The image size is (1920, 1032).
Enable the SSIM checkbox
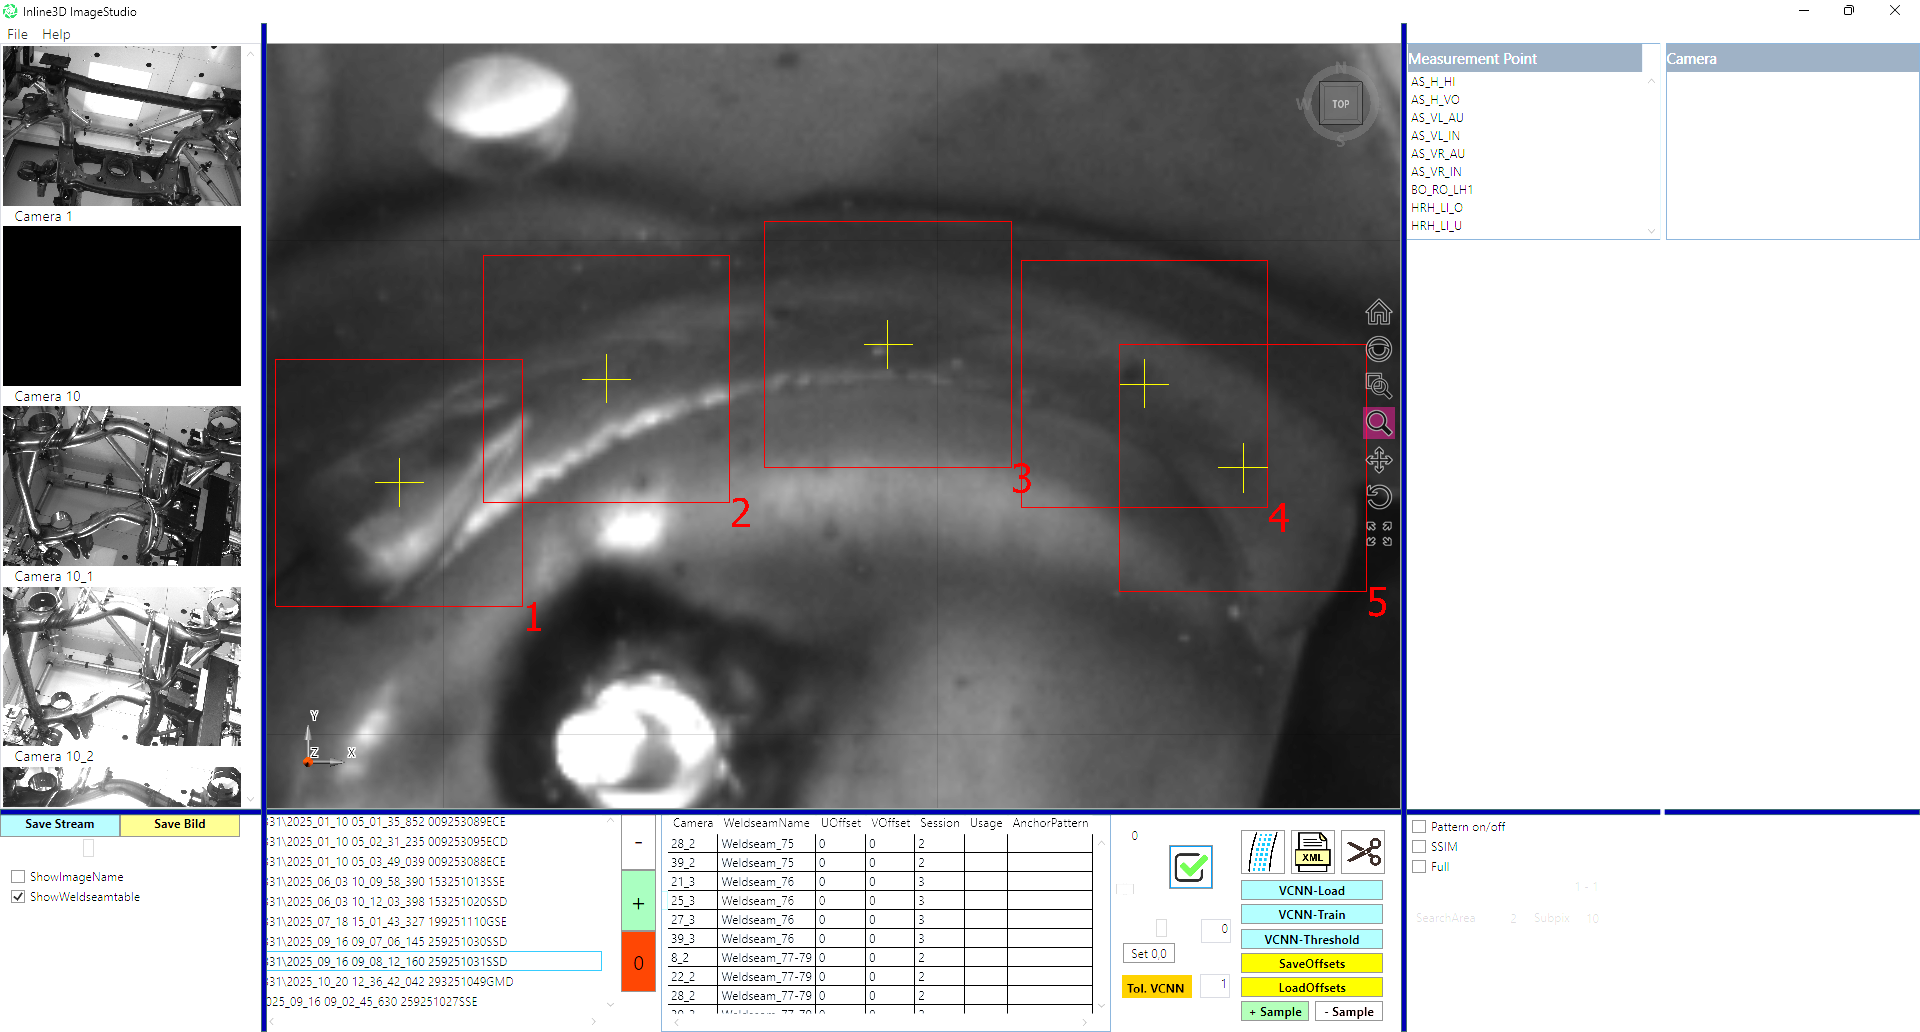tap(1419, 847)
